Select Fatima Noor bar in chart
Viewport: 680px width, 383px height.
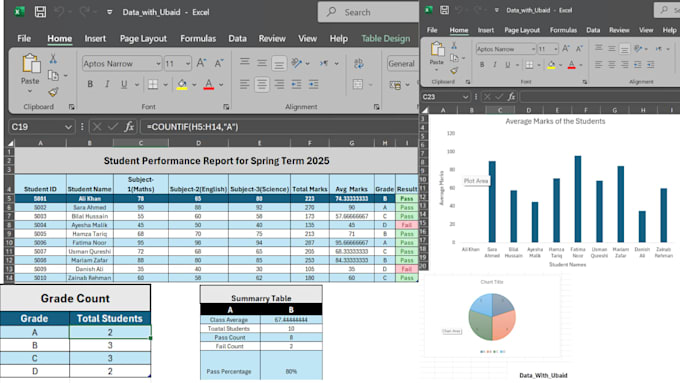click(578, 199)
